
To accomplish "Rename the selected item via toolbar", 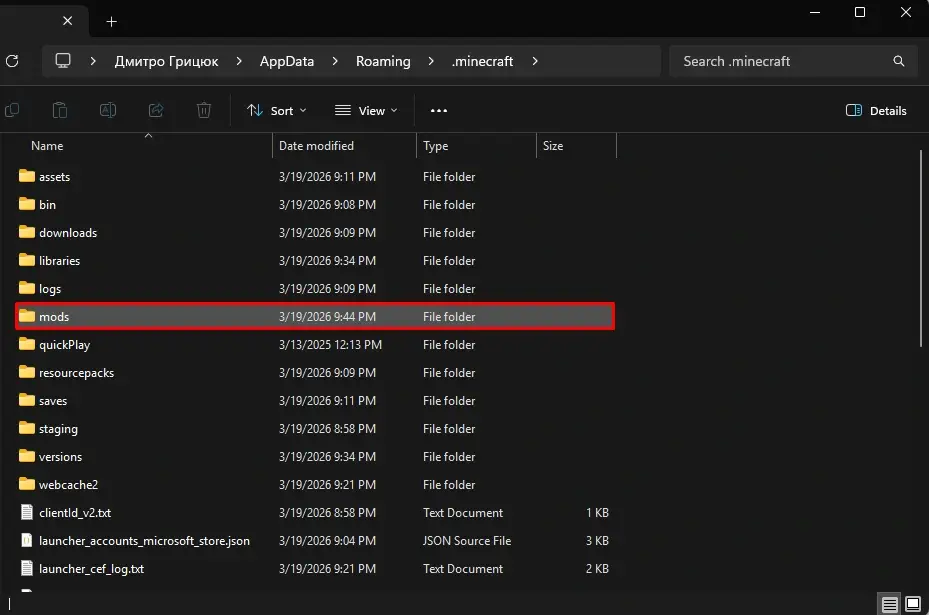I will coord(107,110).
